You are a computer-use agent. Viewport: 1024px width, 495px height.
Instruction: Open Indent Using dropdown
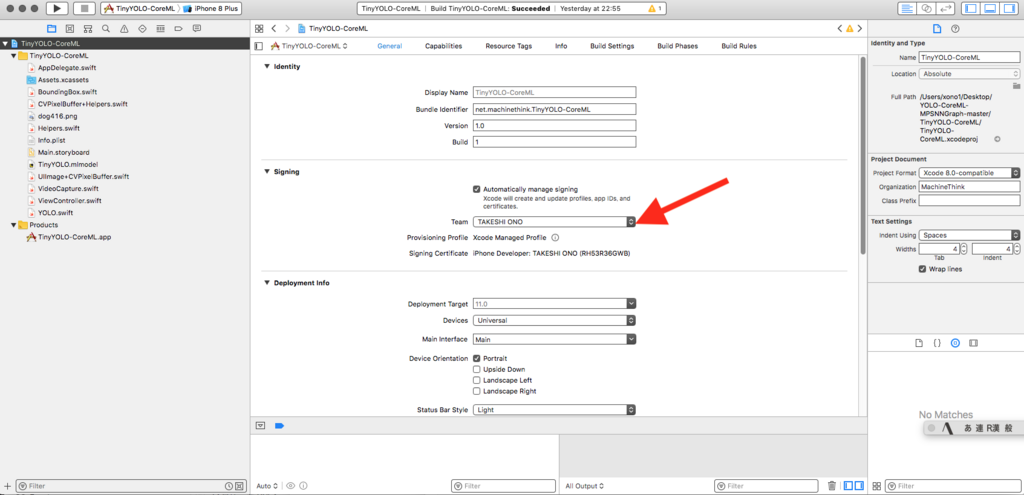click(969, 235)
